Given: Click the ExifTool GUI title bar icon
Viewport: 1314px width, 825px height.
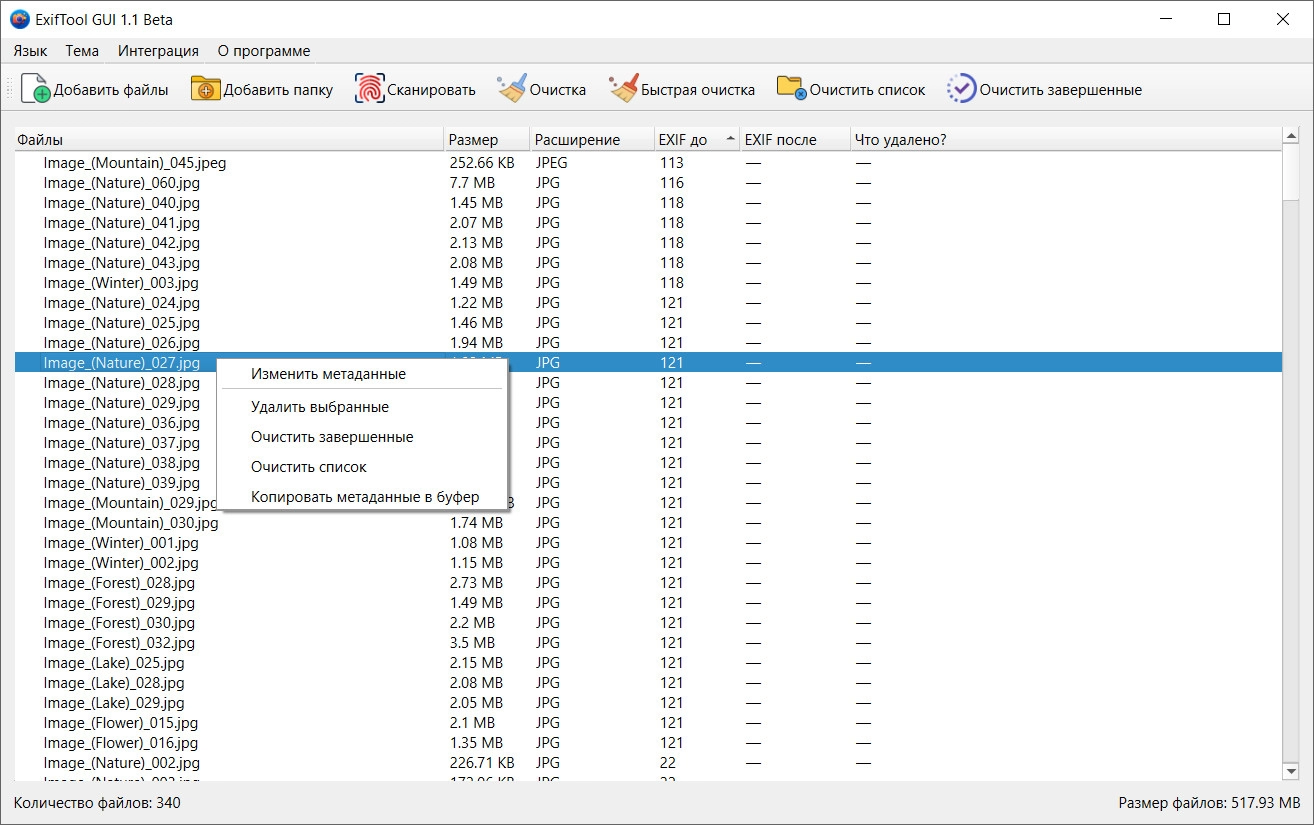Looking at the screenshot, I should (x=19, y=20).
